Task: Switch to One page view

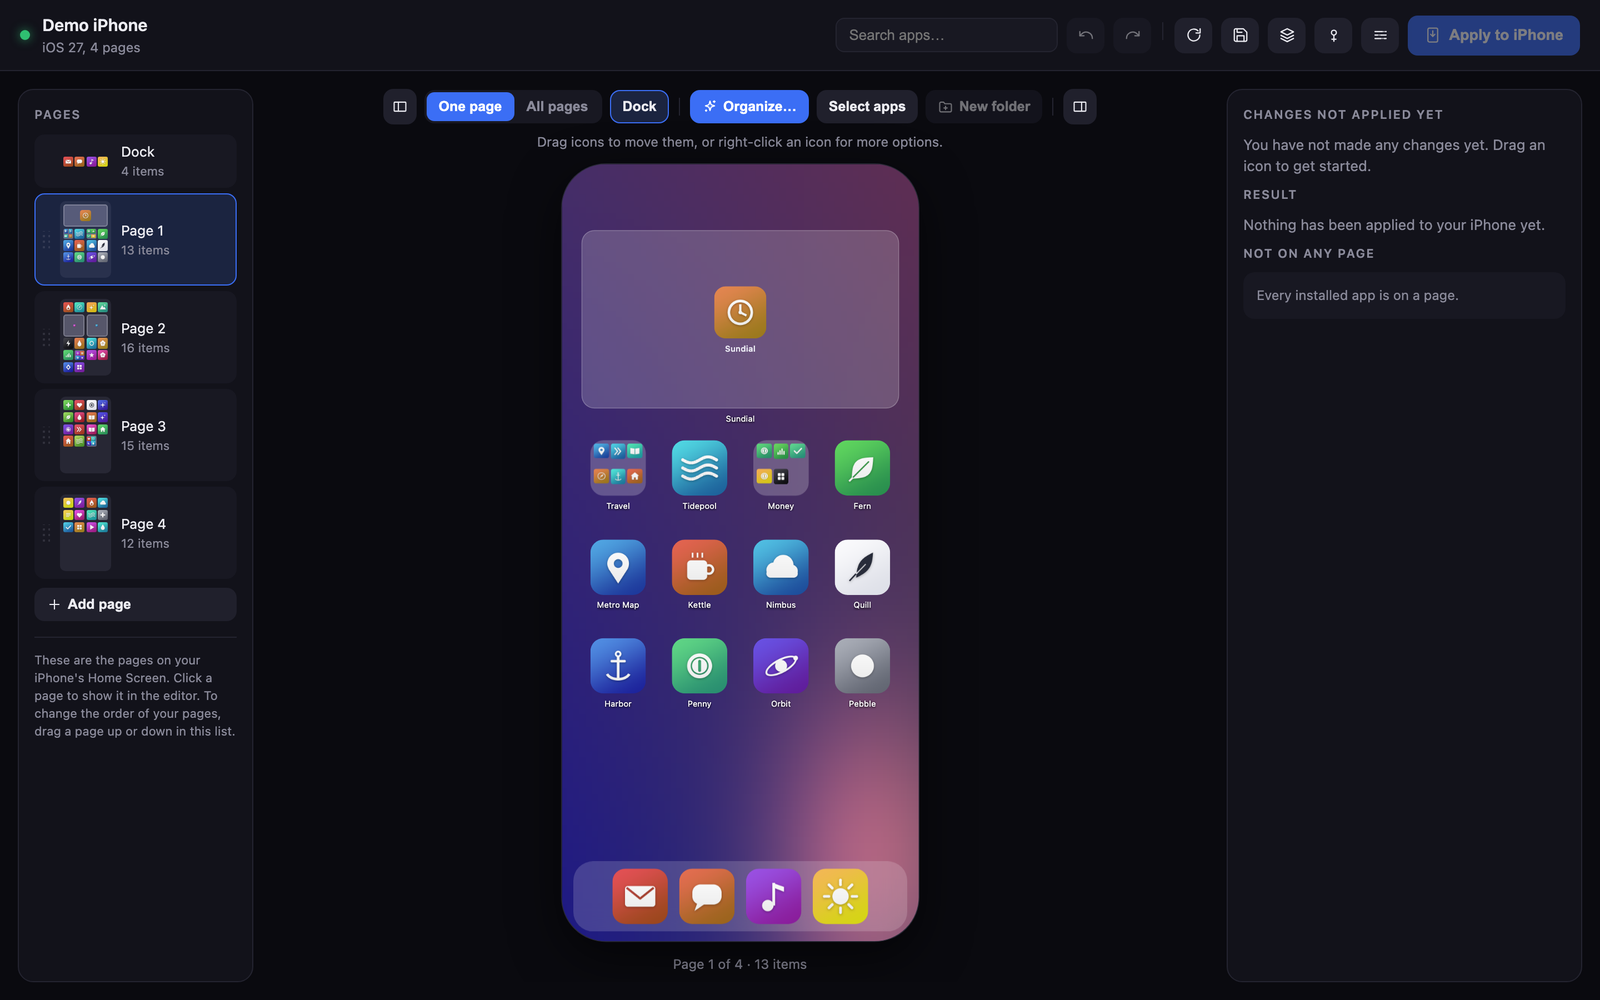Action: pyautogui.click(x=470, y=107)
